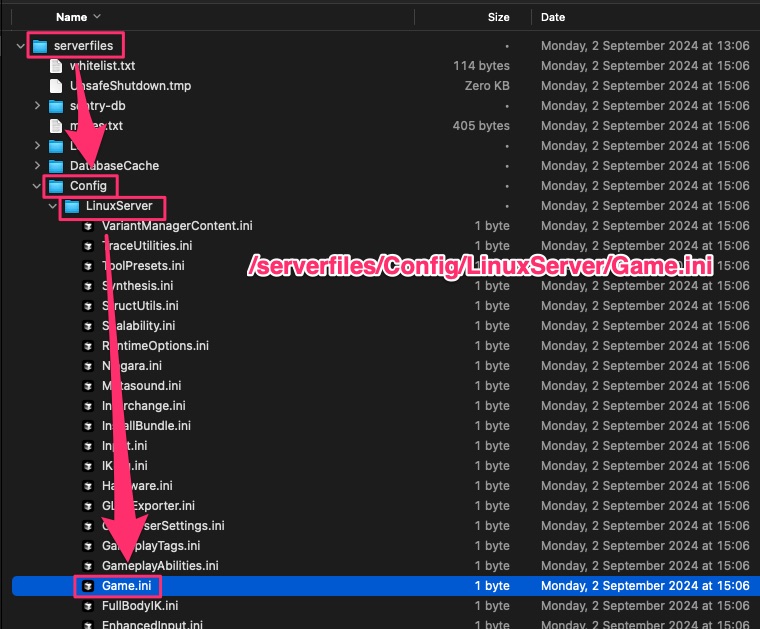Select the Config folder name
The width and height of the screenshot is (760, 629).
point(88,186)
